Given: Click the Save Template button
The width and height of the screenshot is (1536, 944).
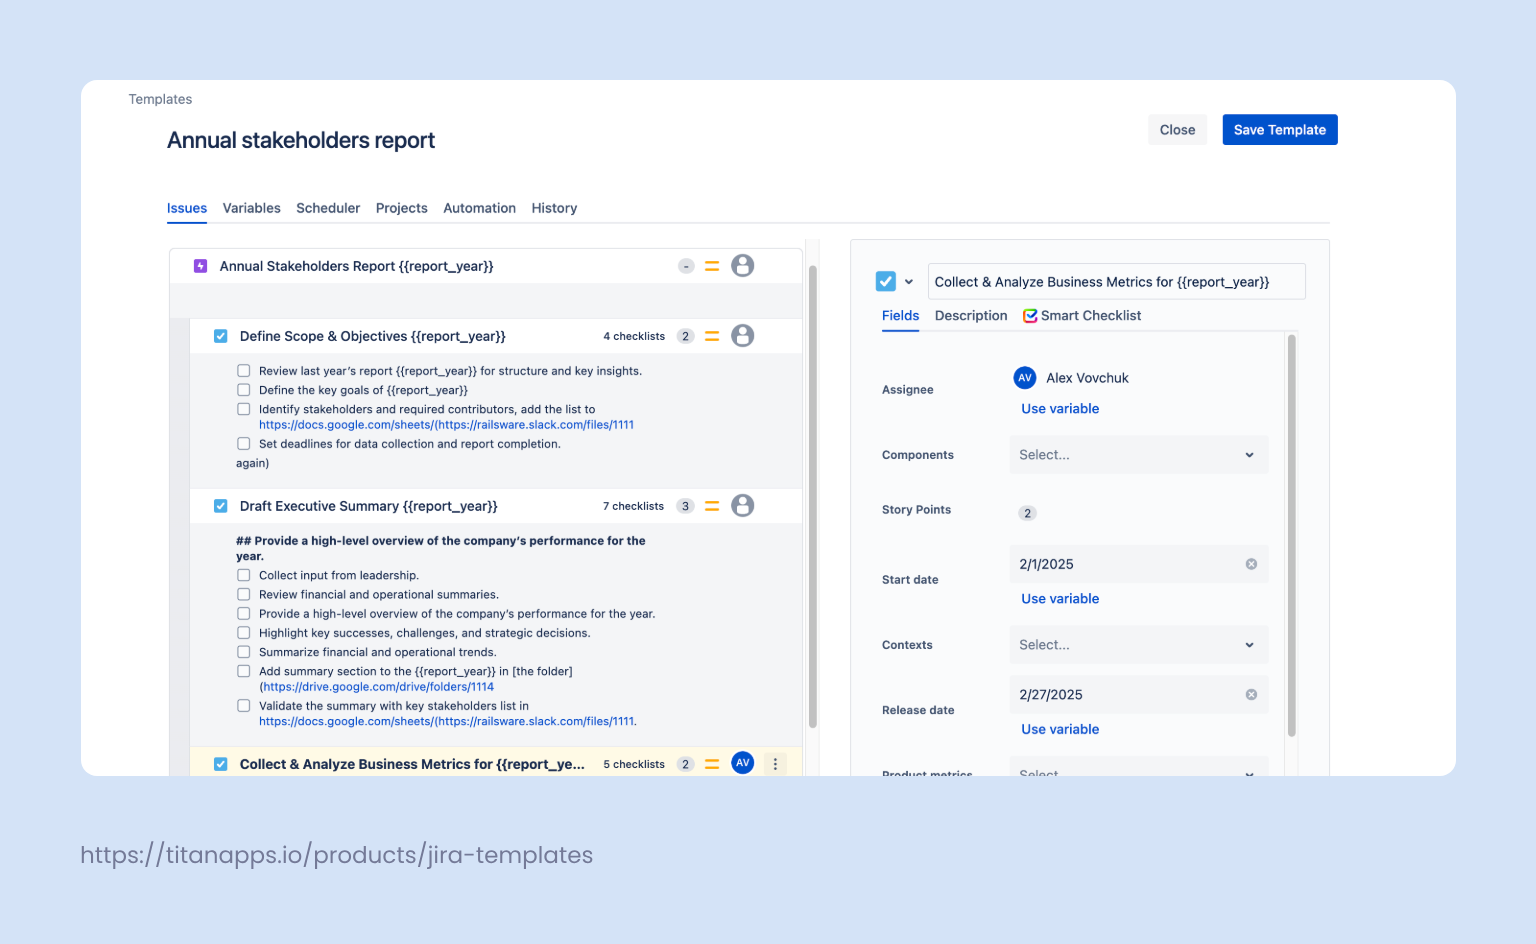Looking at the screenshot, I should pos(1279,129).
